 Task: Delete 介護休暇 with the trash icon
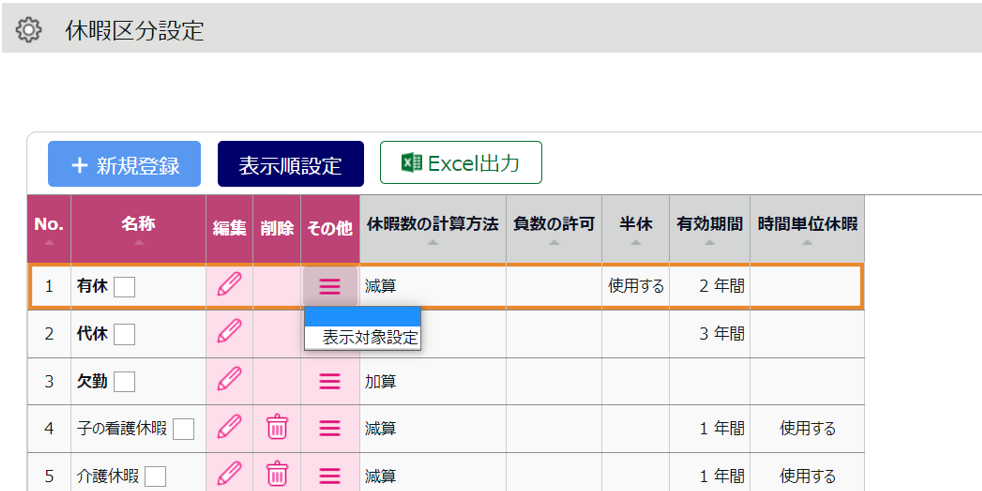[x=277, y=475]
